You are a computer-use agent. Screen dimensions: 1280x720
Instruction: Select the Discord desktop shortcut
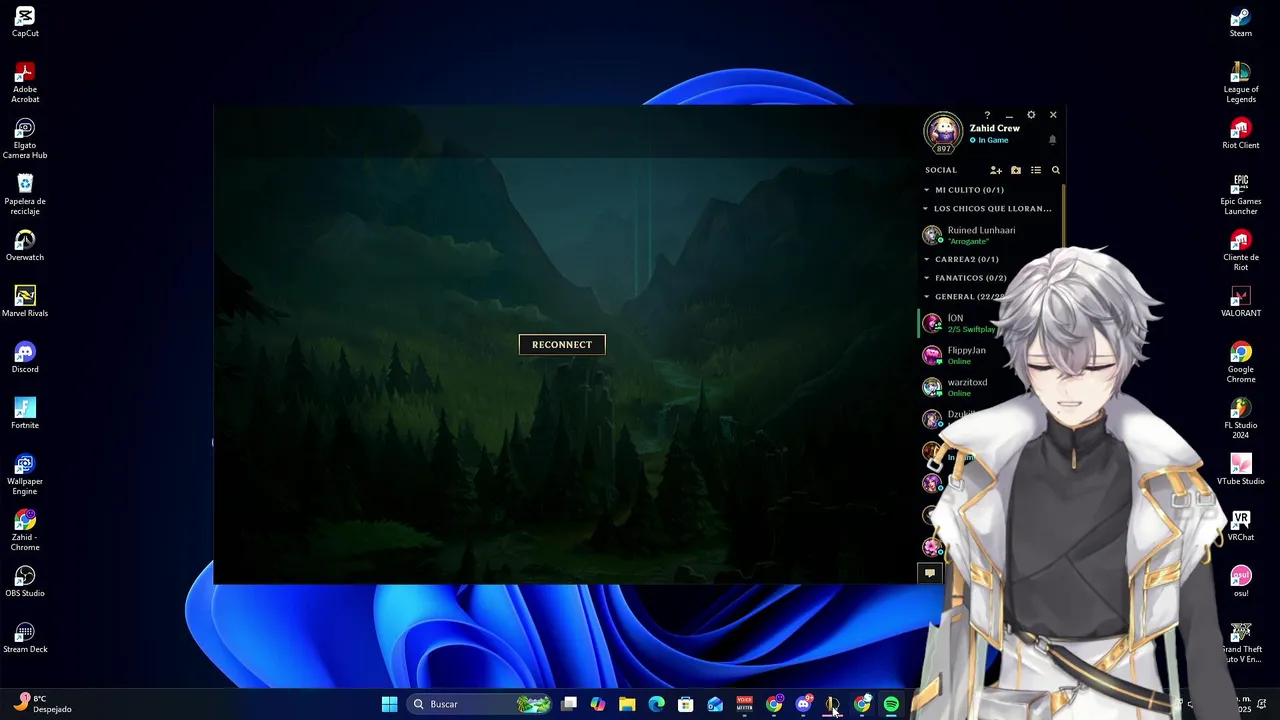tap(25, 358)
